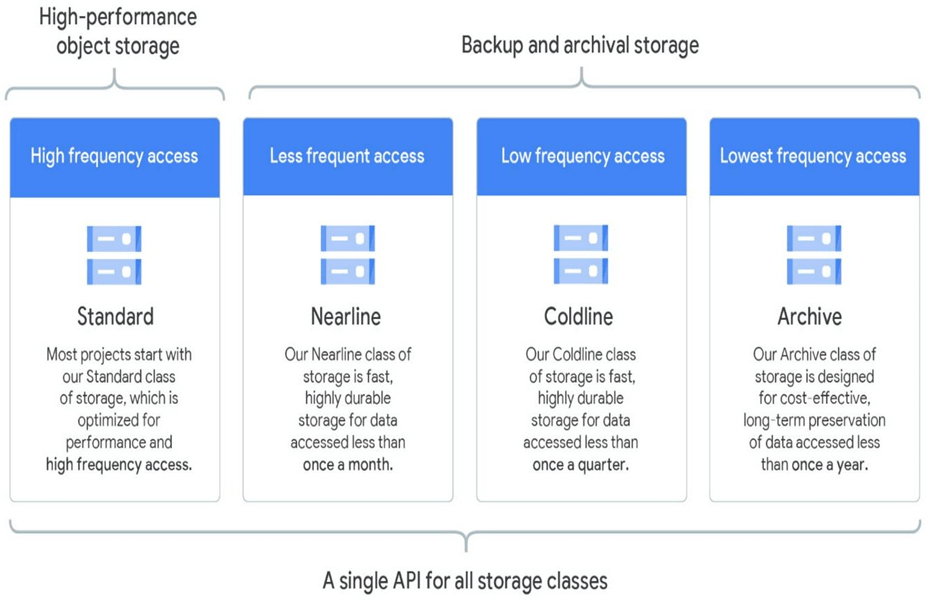Select the Archive storage icon

(814, 255)
